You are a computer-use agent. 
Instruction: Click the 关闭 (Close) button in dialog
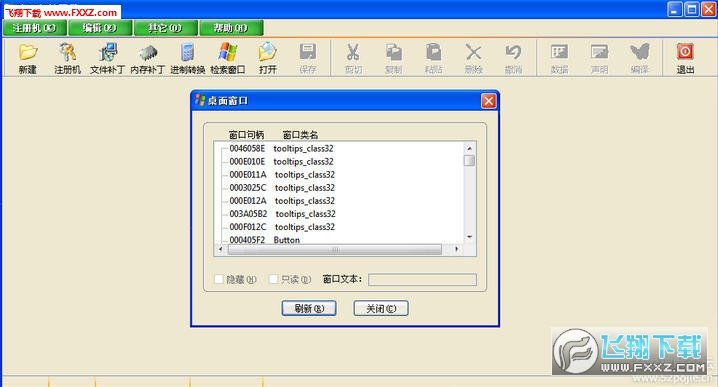[381, 308]
